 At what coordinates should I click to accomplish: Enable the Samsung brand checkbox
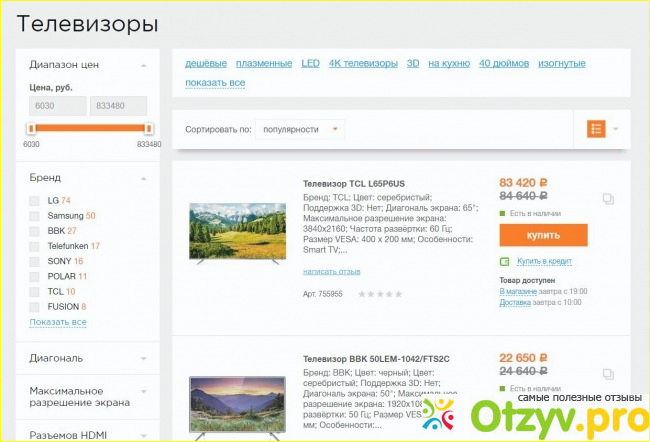(x=37, y=215)
